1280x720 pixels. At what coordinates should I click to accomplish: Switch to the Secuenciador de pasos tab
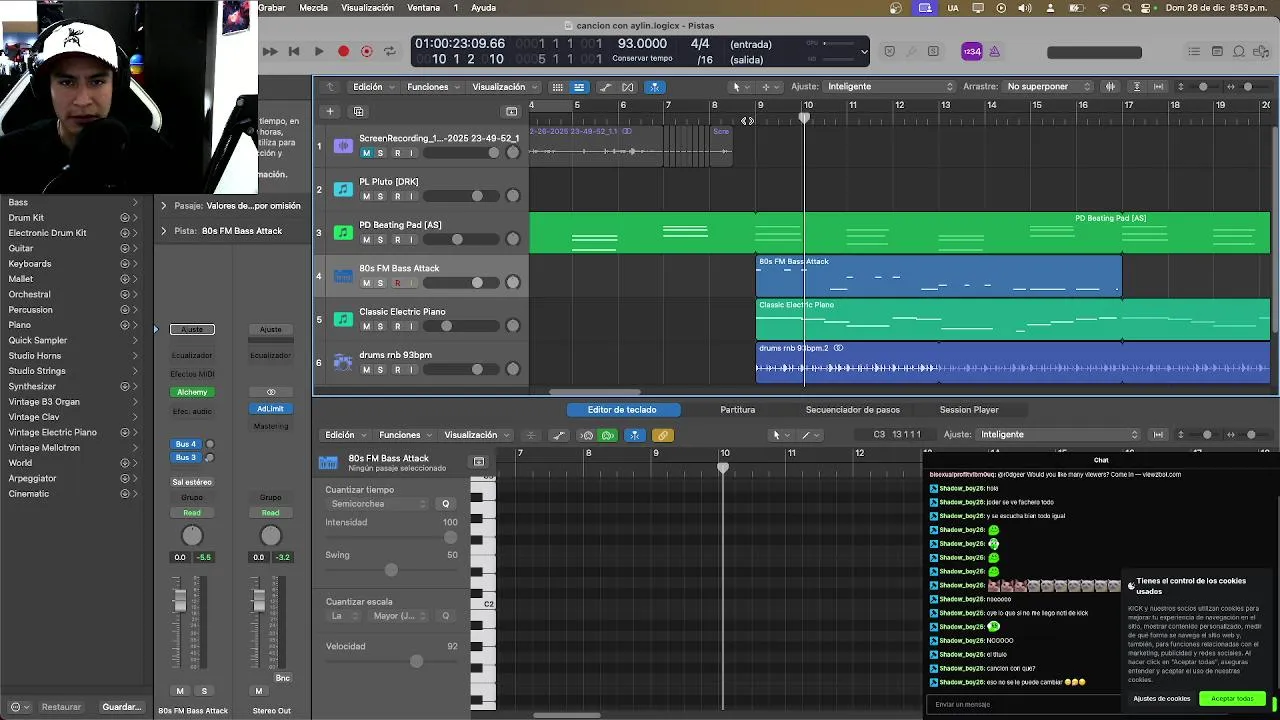click(x=853, y=410)
